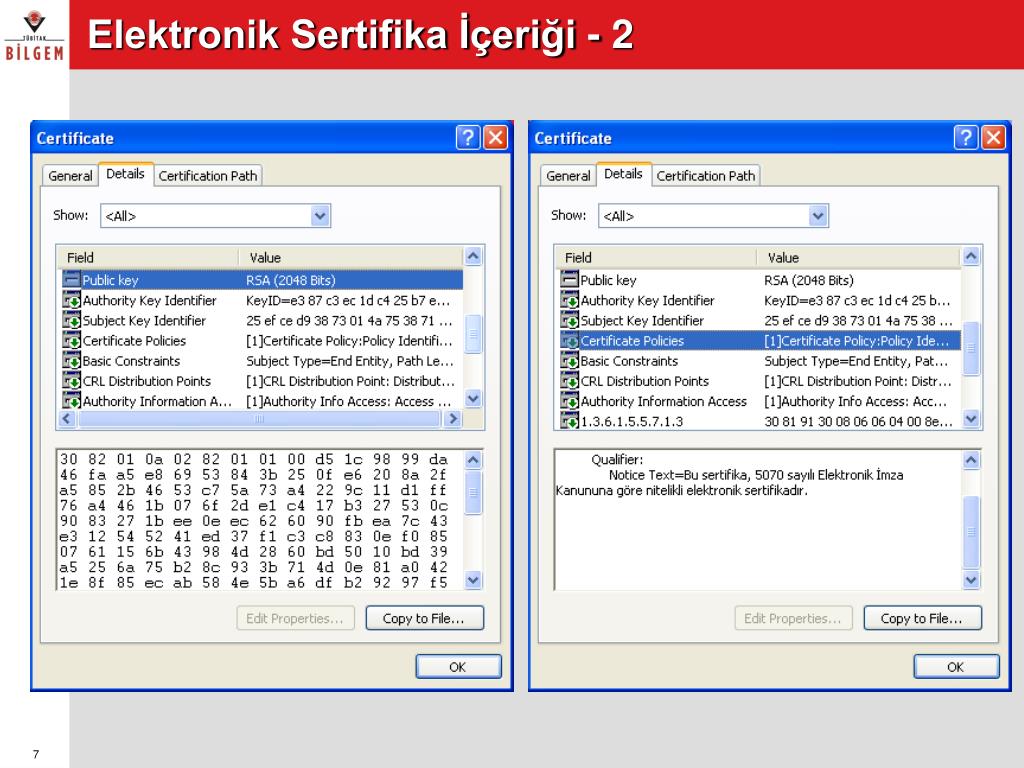Click field list scroll-up arrow in right window
1024x768 pixels.
[x=972, y=256]
